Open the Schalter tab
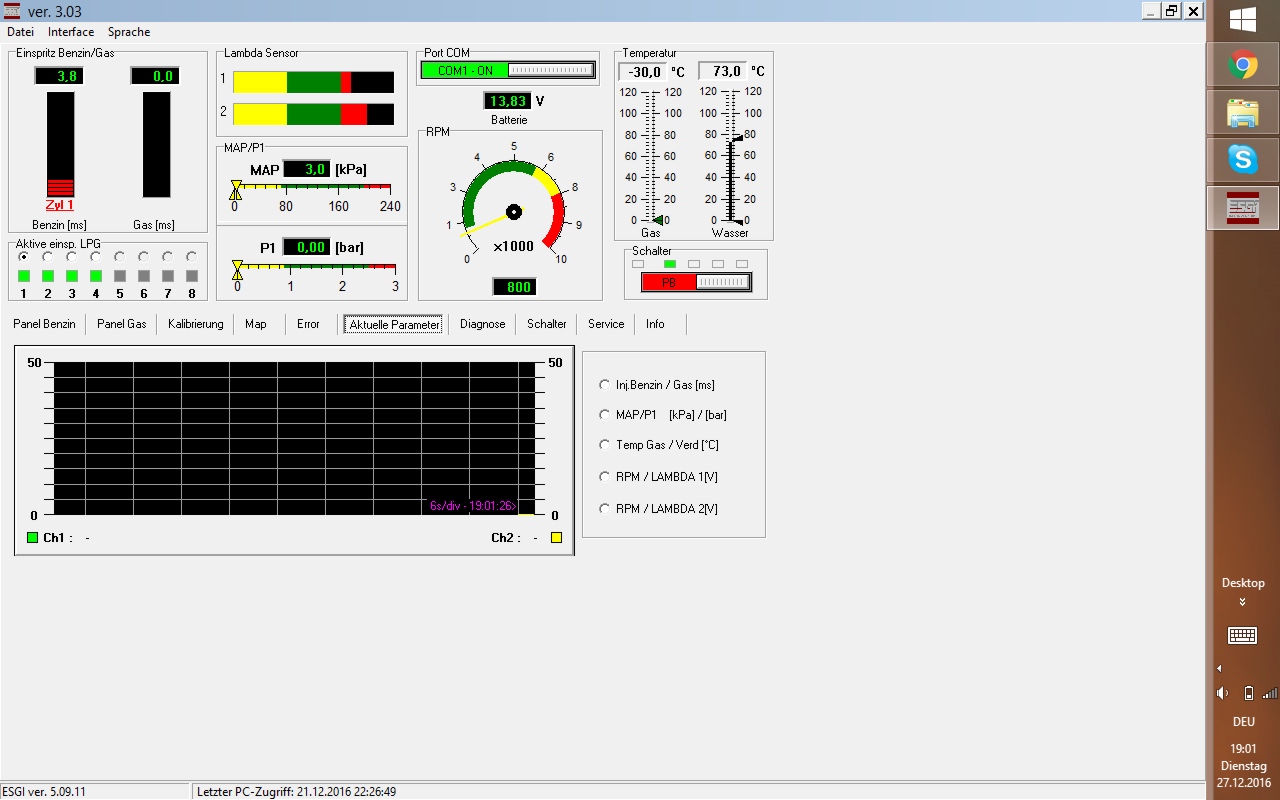 (547, 324)
